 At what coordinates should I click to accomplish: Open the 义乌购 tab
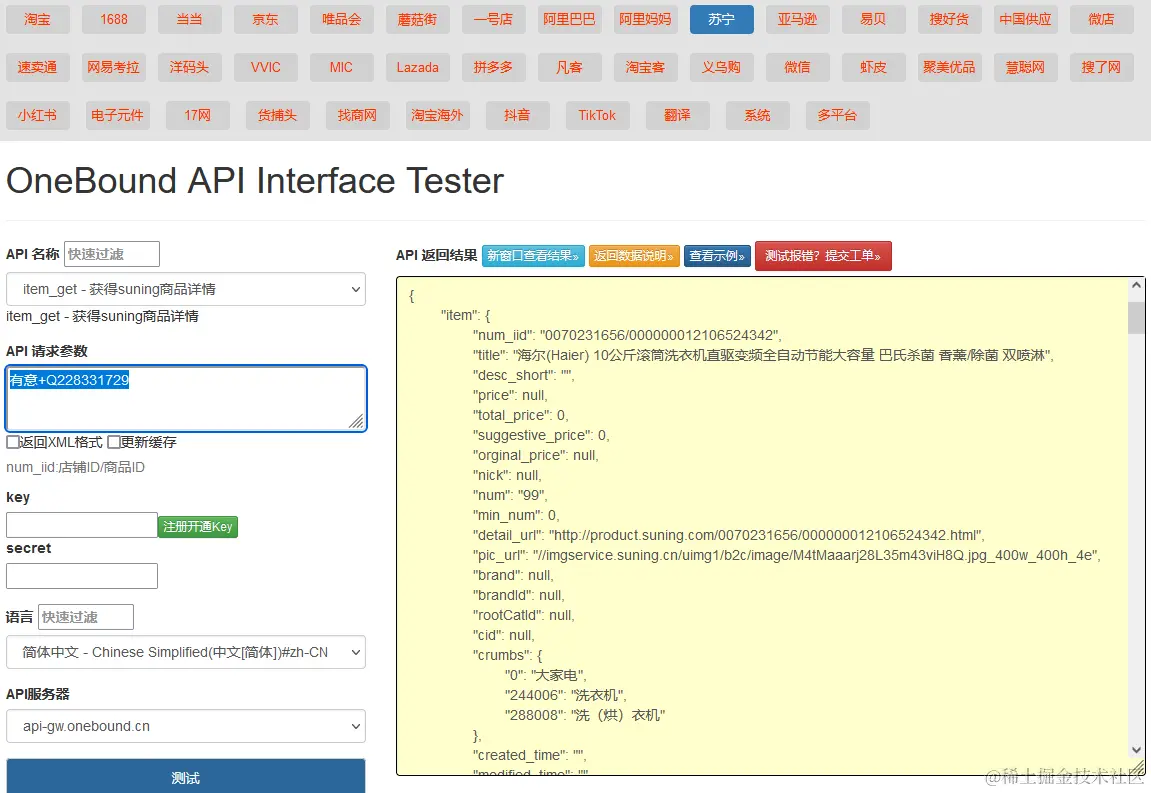[722, 68]
